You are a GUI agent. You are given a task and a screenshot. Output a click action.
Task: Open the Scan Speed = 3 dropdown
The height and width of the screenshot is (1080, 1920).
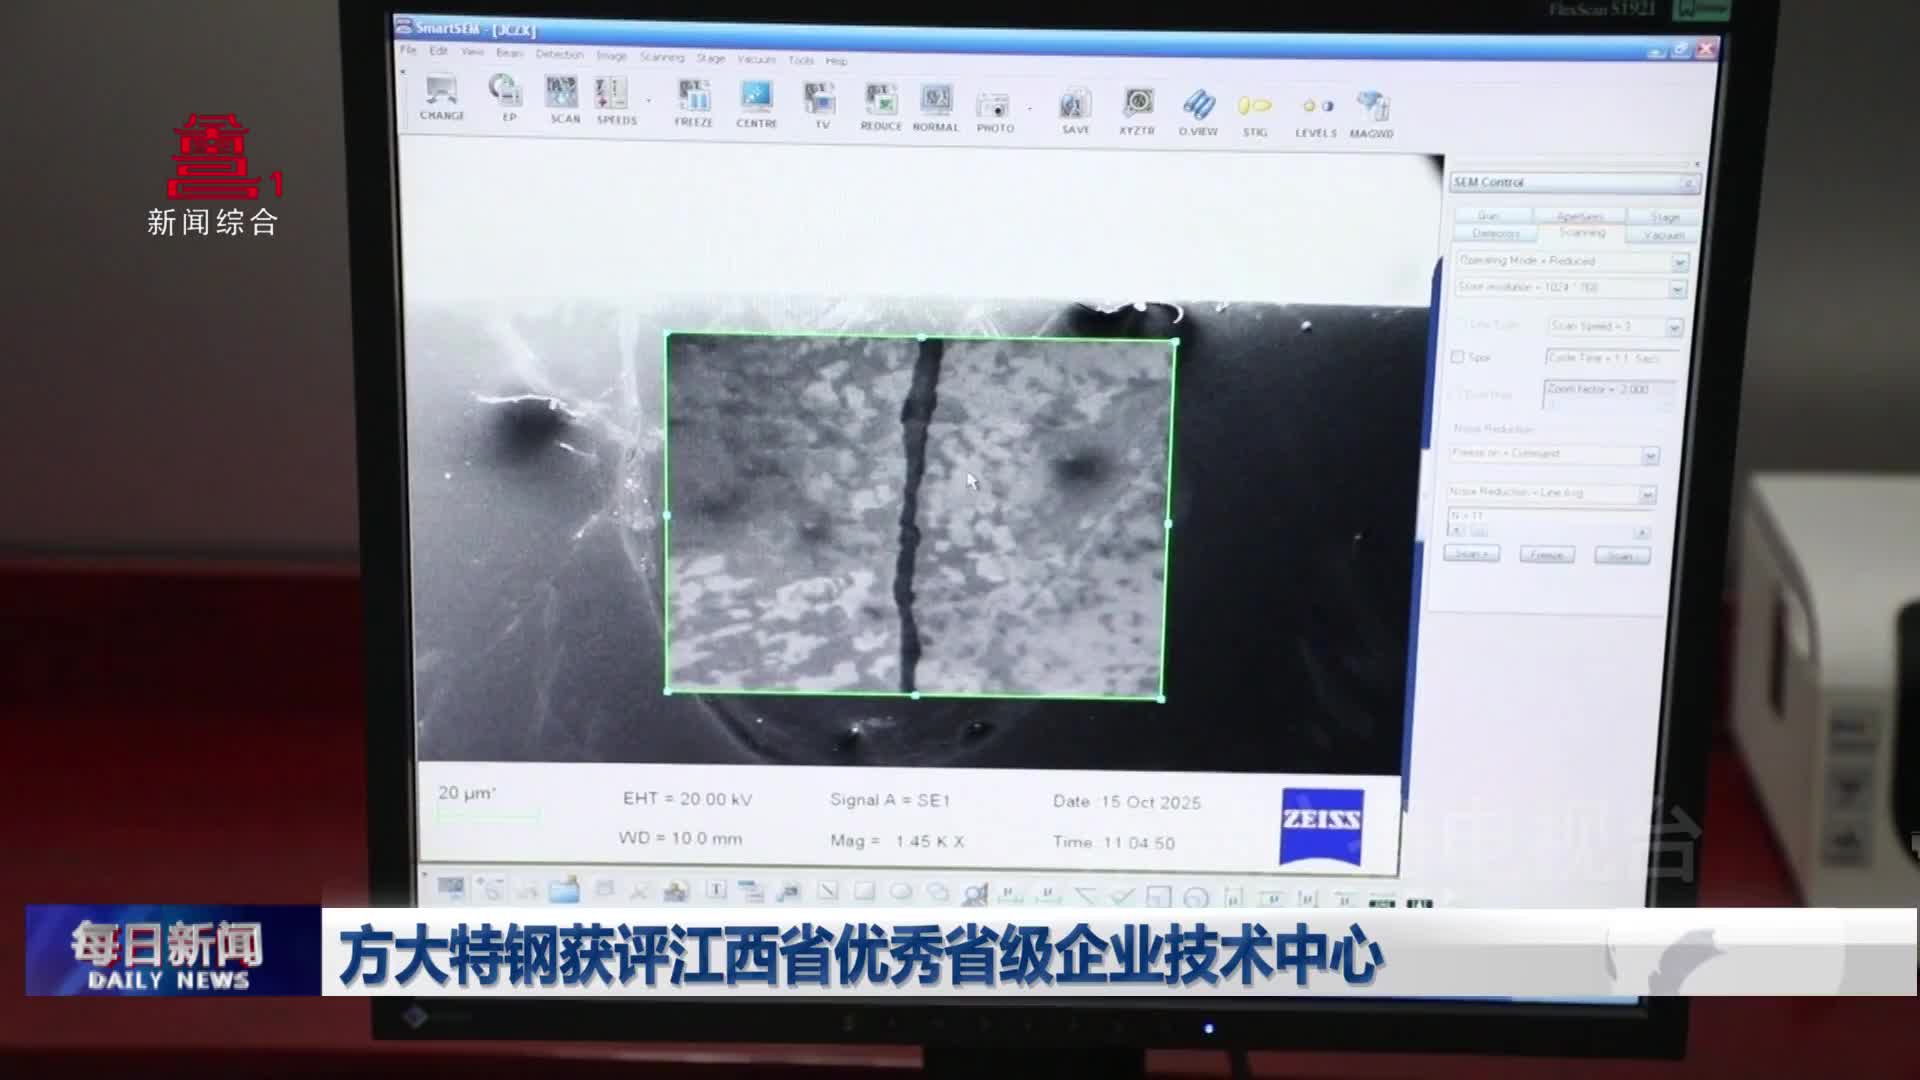point(1674,327)
